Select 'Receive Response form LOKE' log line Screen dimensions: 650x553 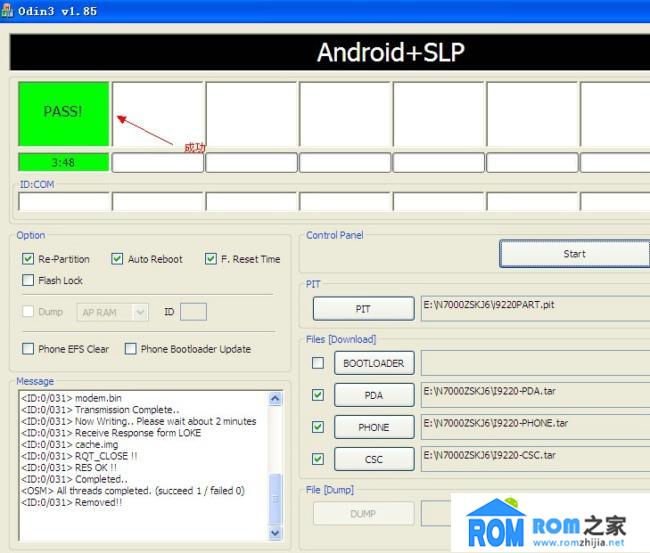(111, 433)
